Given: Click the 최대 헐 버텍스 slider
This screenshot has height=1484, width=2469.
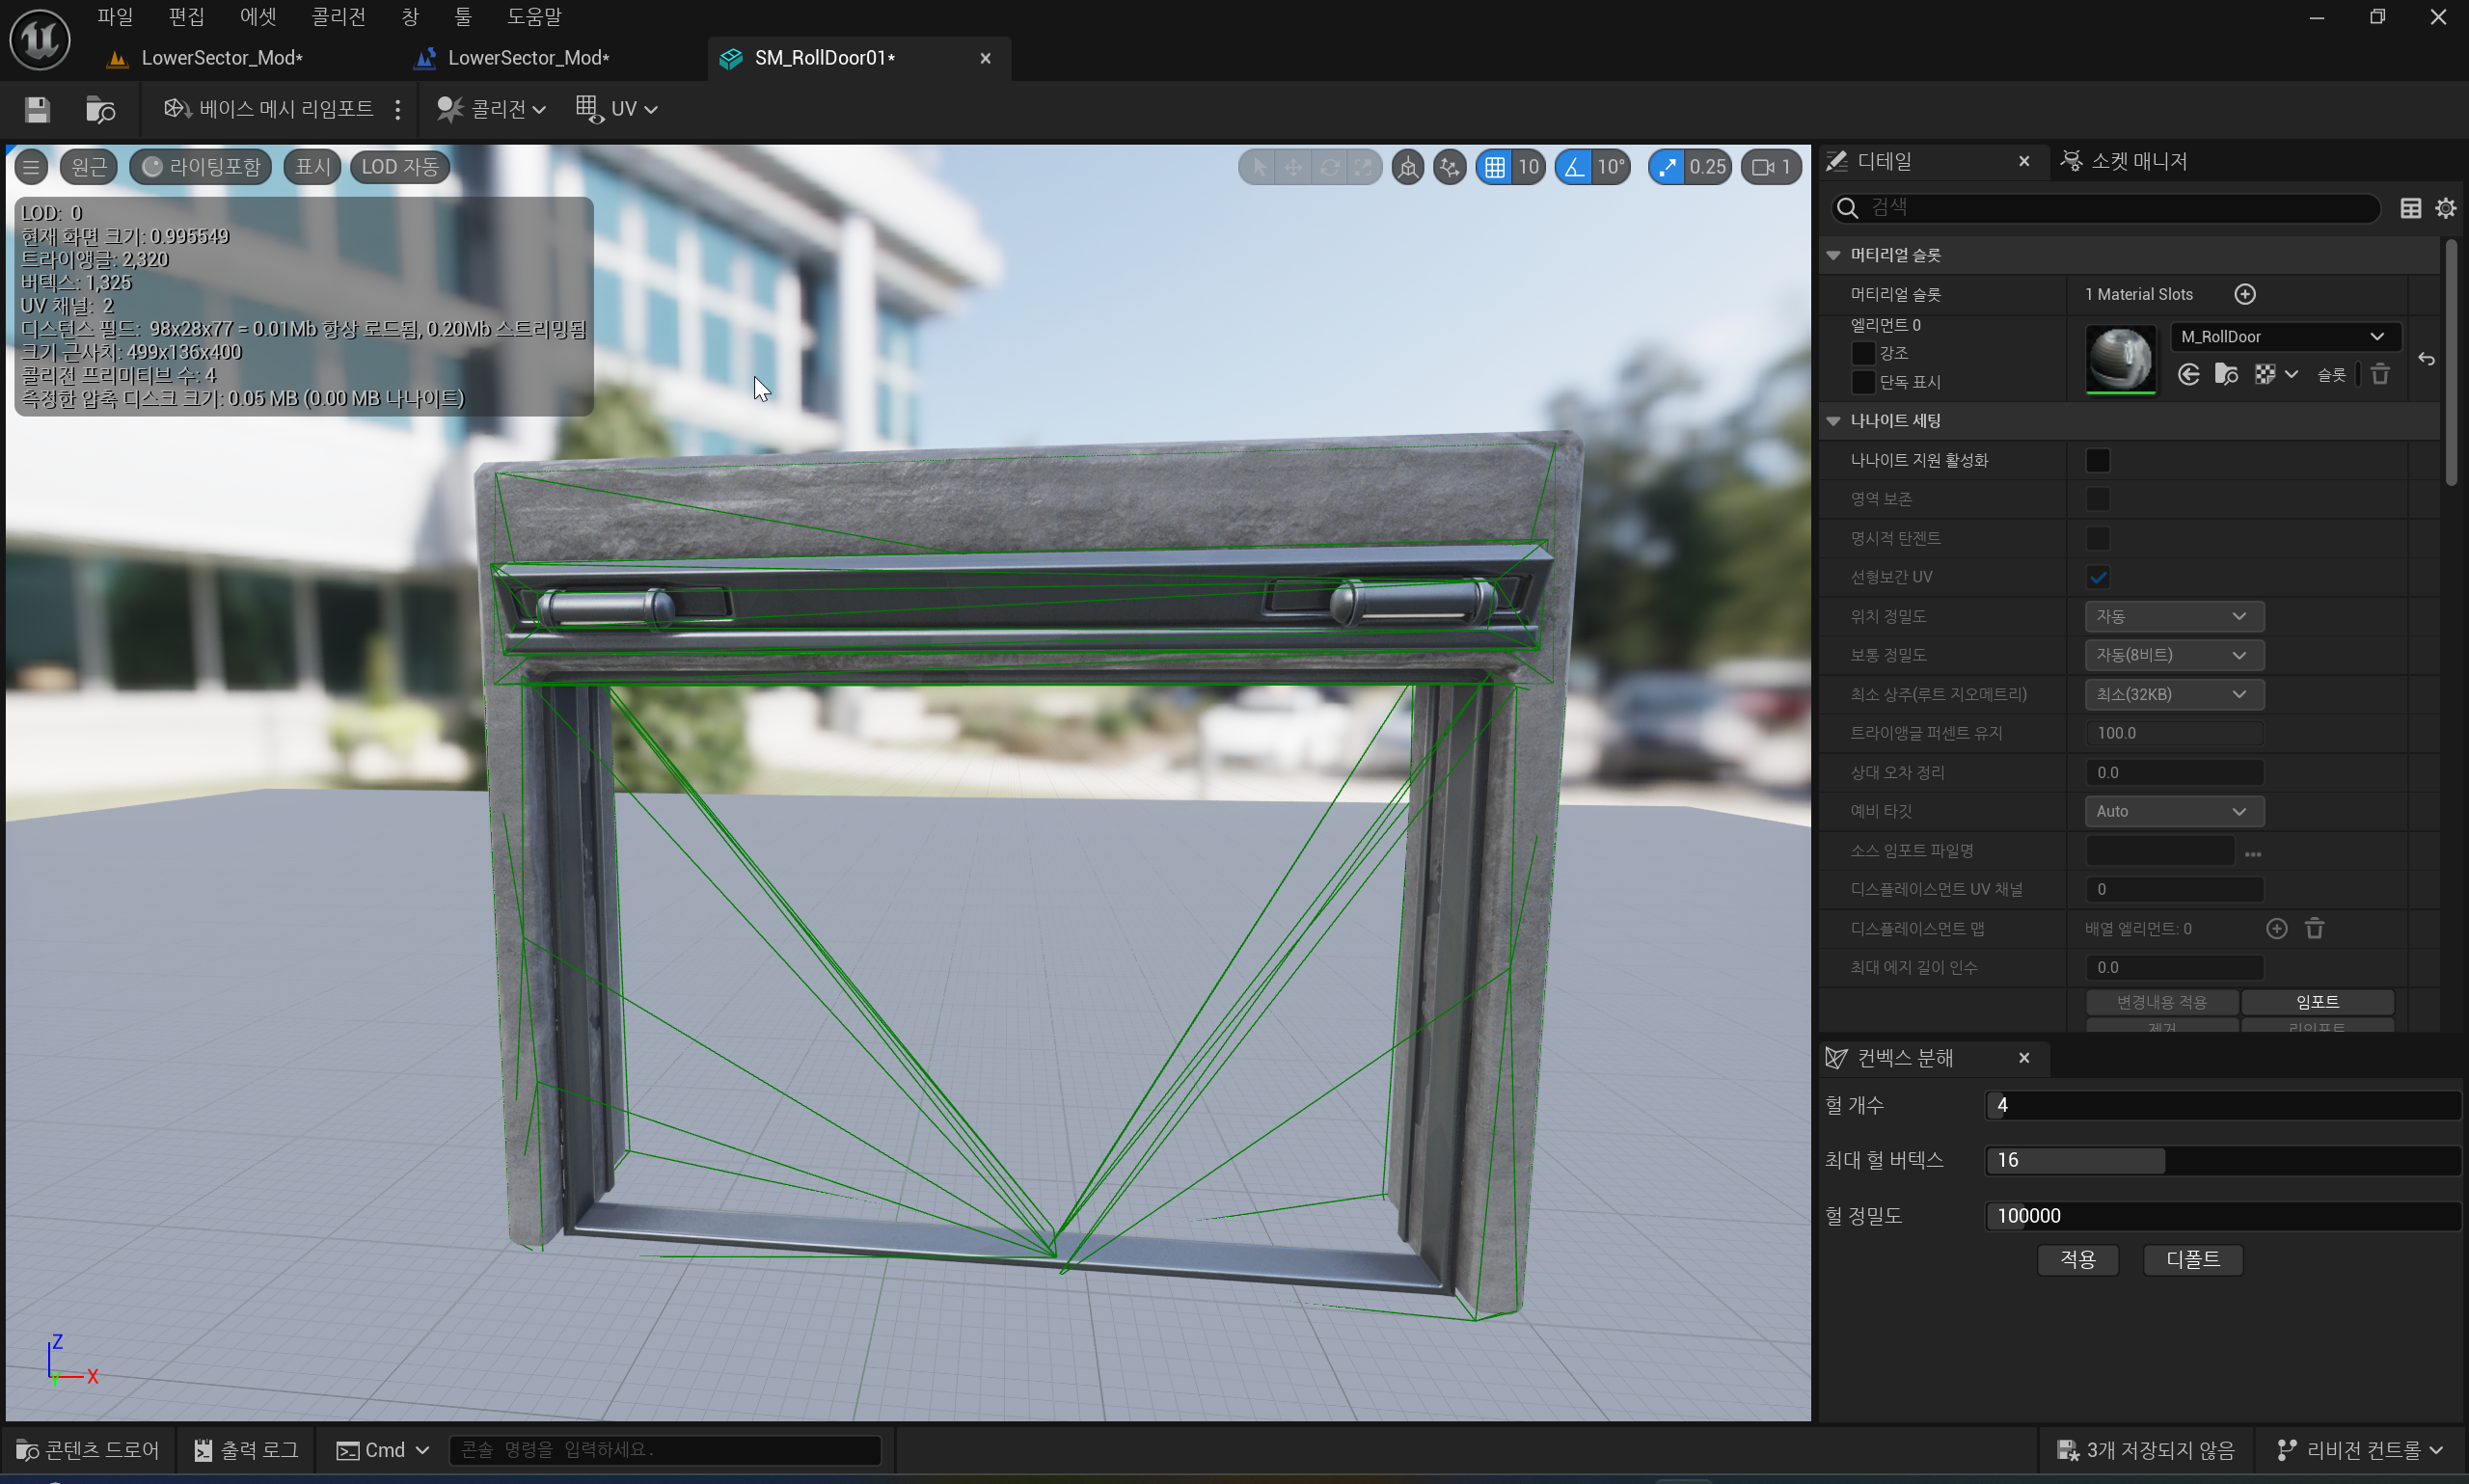Looking at the screenshot, I should coord(2220,1160).
